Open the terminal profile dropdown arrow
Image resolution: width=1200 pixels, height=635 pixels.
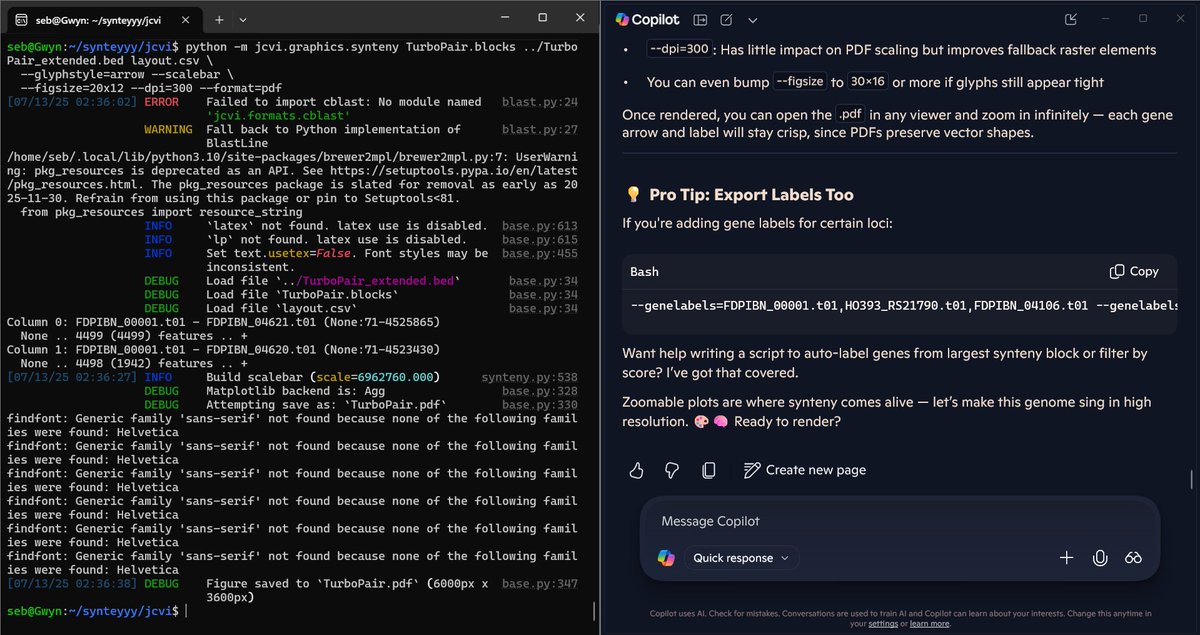[x=244, y=19]
